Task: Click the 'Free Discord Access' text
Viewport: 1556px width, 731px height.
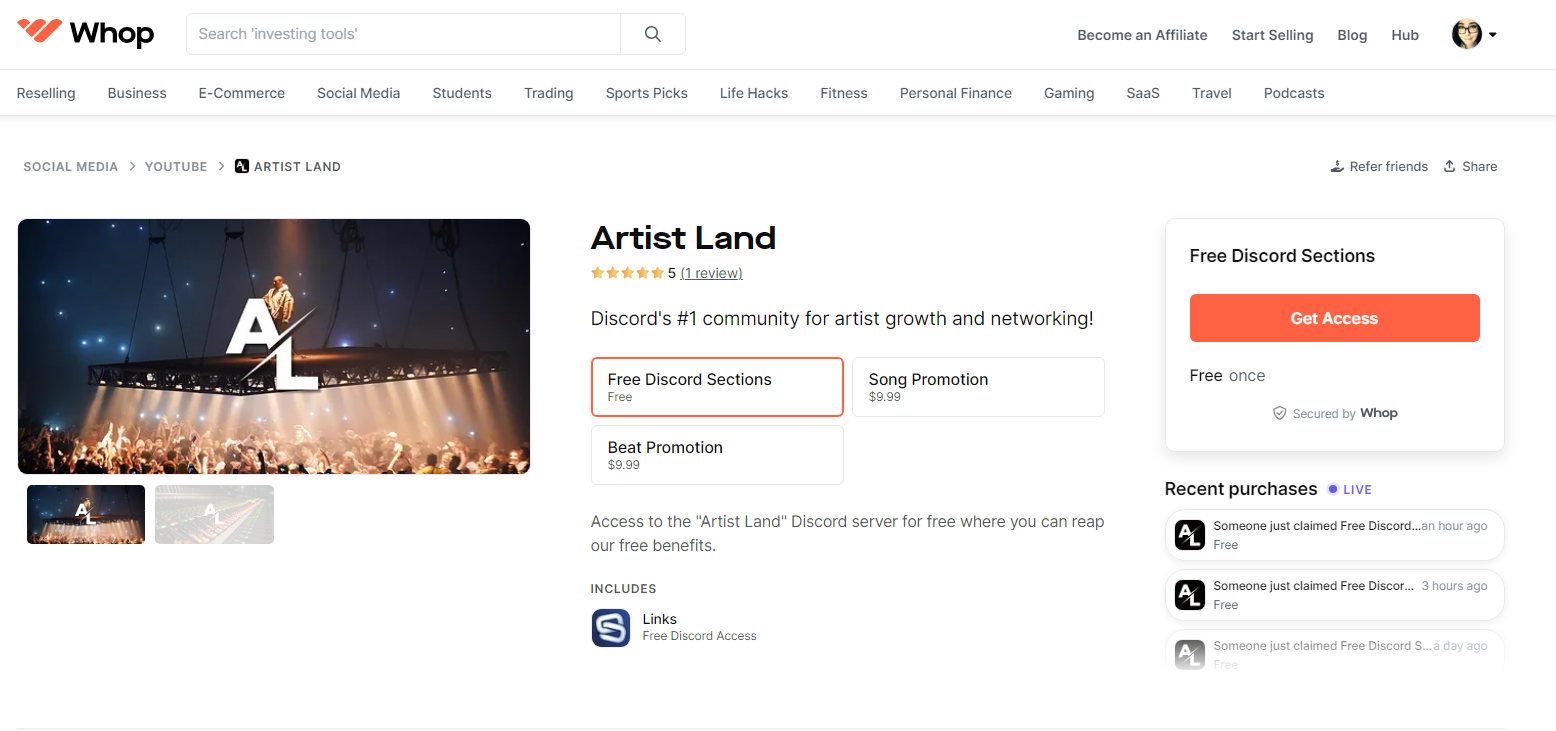Action: pyautogui.click(x=700, y=636)
